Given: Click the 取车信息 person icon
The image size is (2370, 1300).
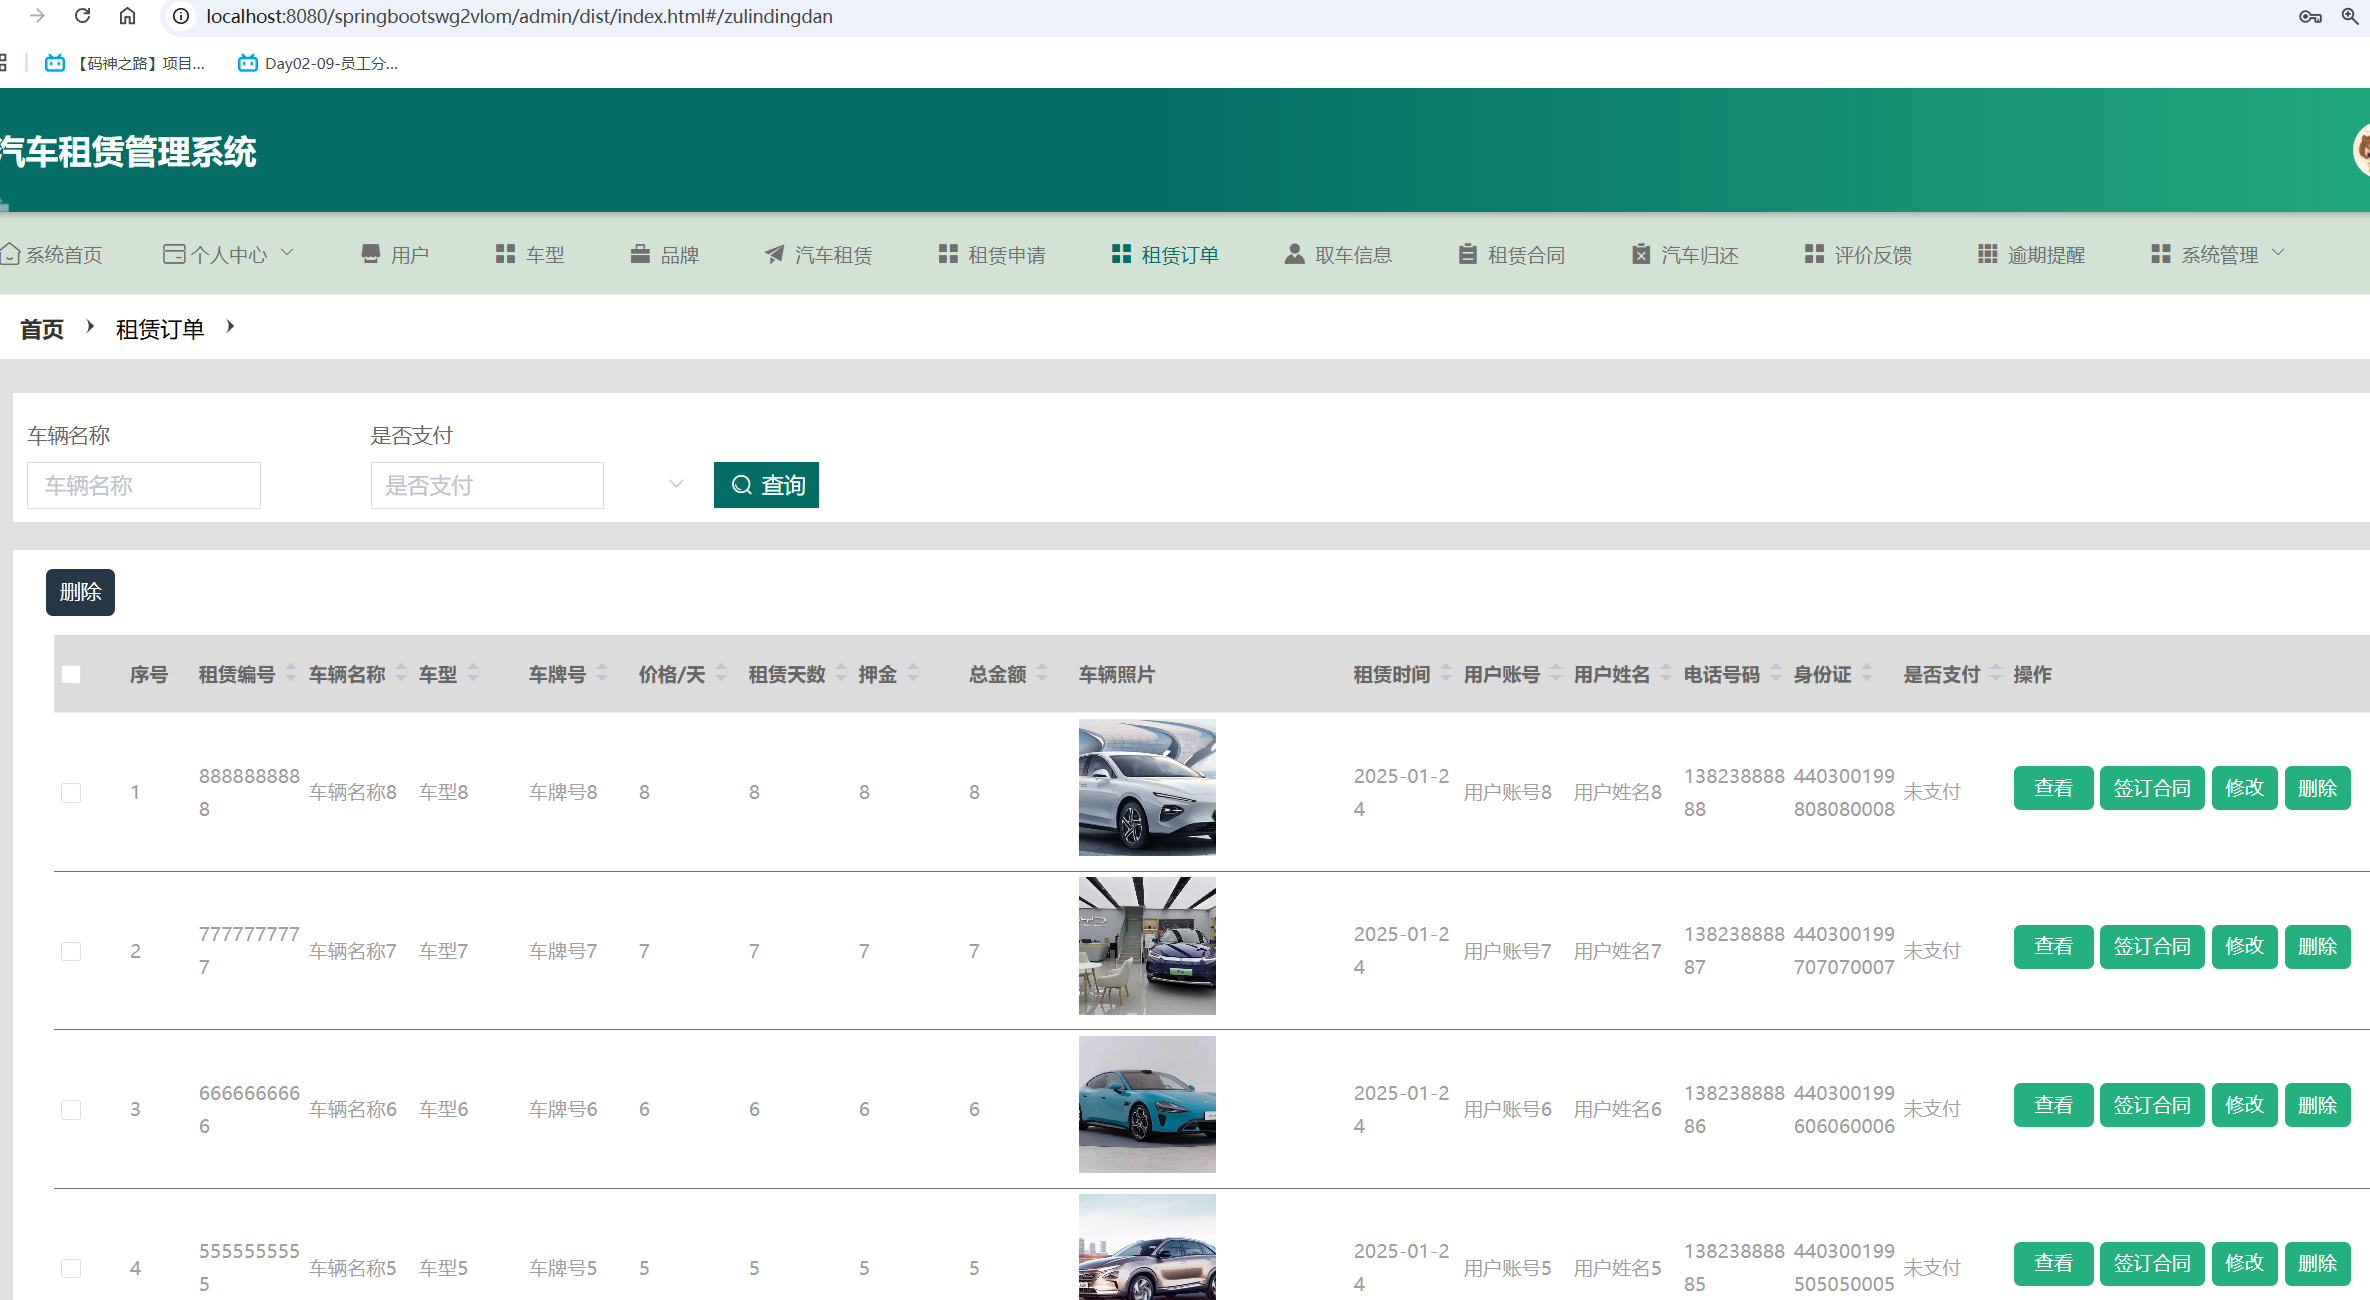Looking at the screenshot, I should tap(1294, 254).
